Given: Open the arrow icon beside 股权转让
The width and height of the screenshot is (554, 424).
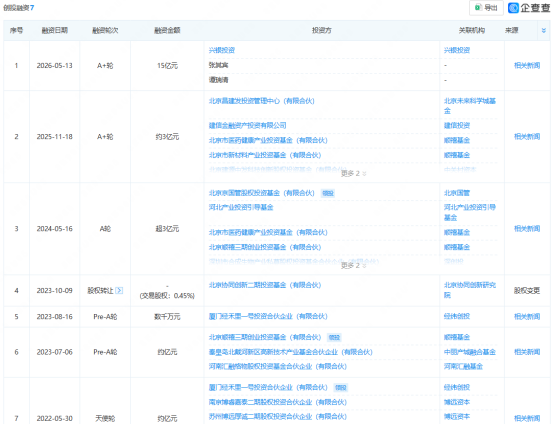Looking at the screenshot, I should tap(119, 291).
